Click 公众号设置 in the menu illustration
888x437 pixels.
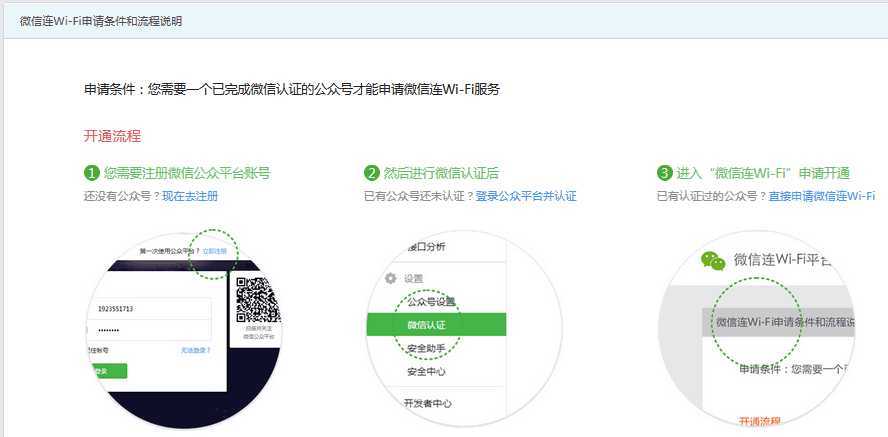pos(431,302)
